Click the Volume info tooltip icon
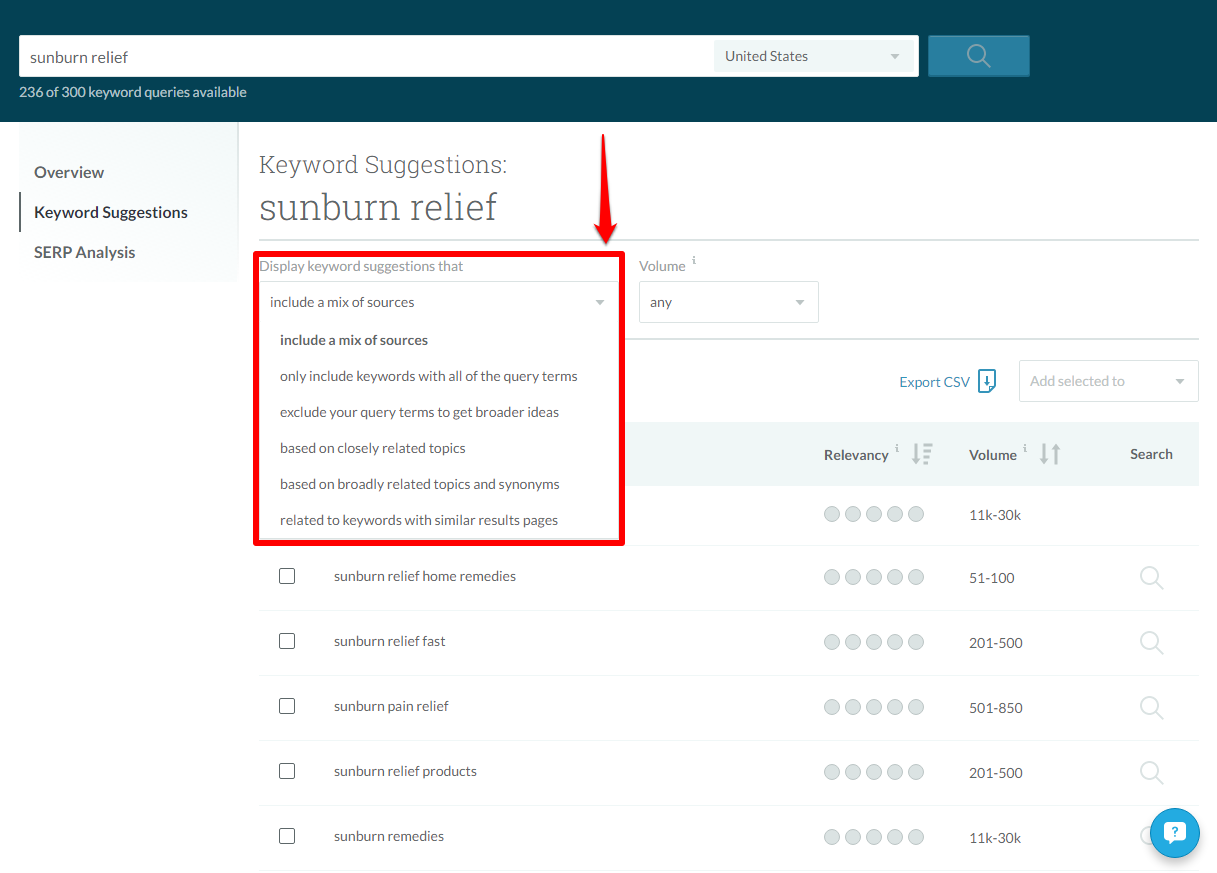Viewport: 1217px width, 873px height. click(x=1024, y=447)
